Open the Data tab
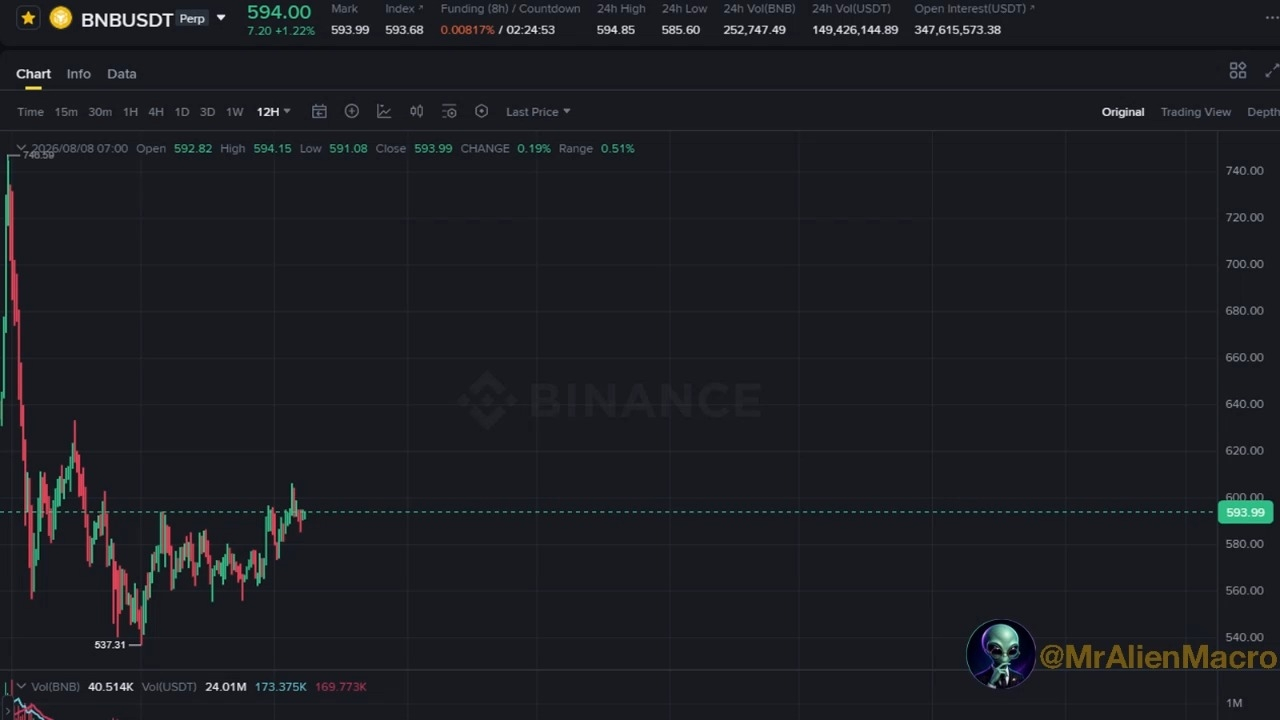 (122, 74)
